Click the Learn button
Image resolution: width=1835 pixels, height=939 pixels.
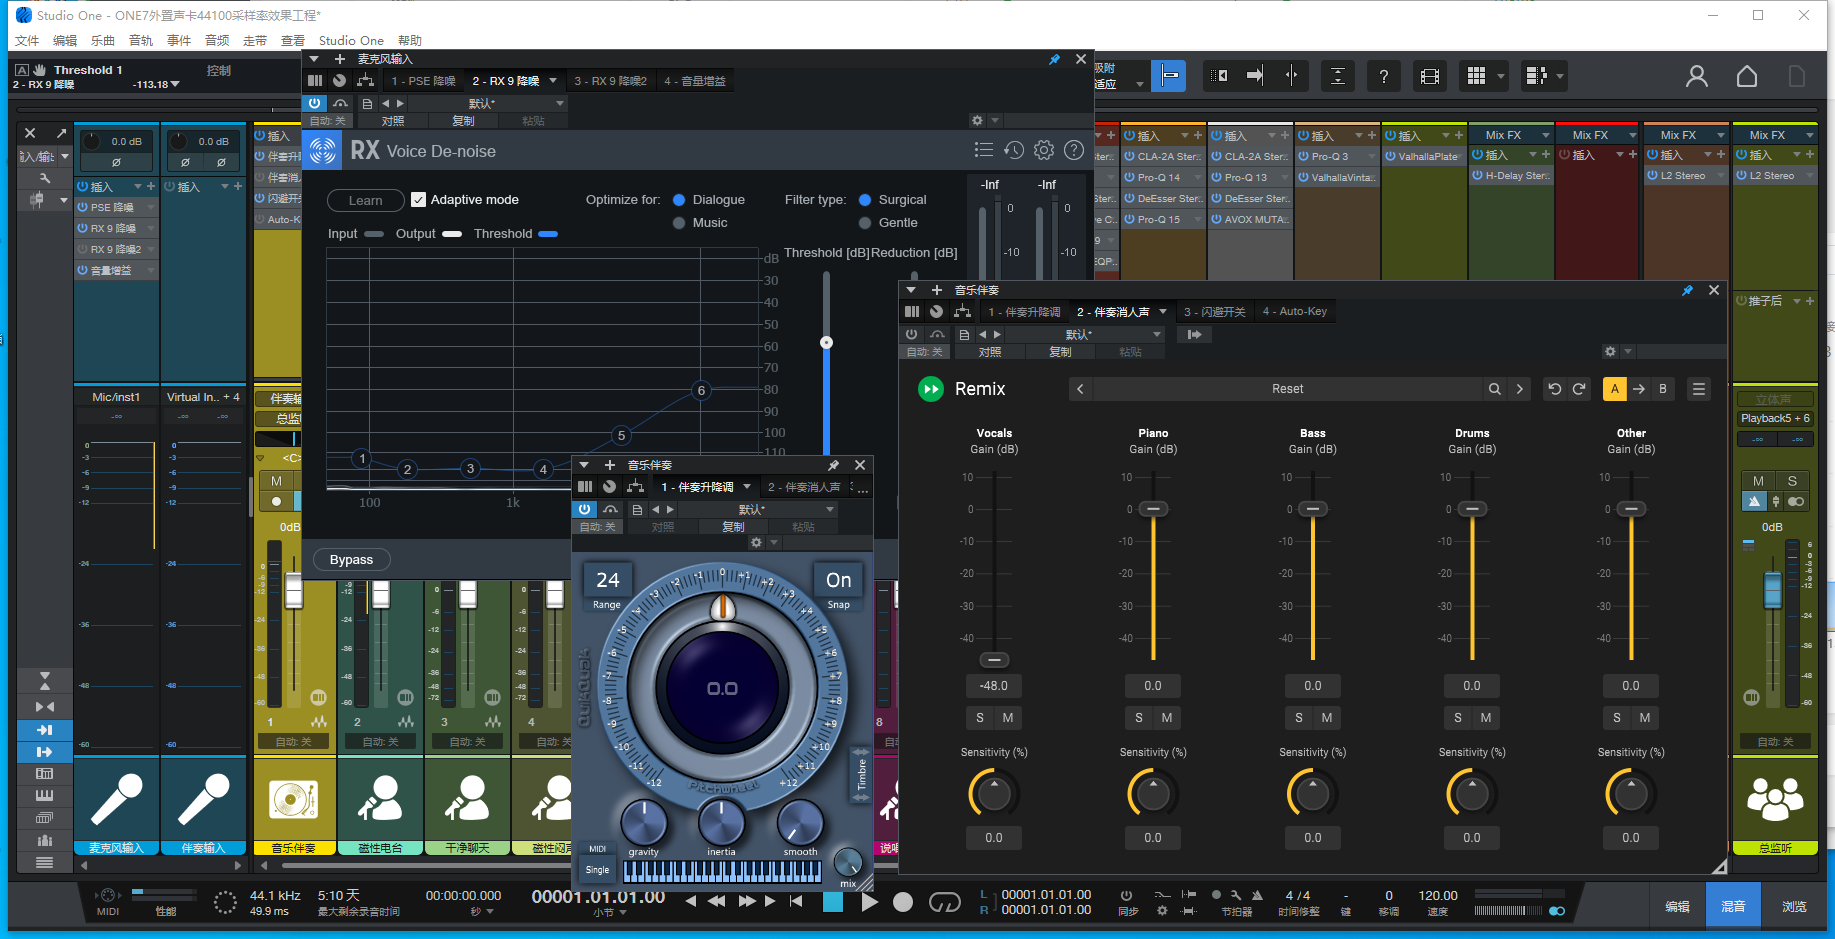365,200
